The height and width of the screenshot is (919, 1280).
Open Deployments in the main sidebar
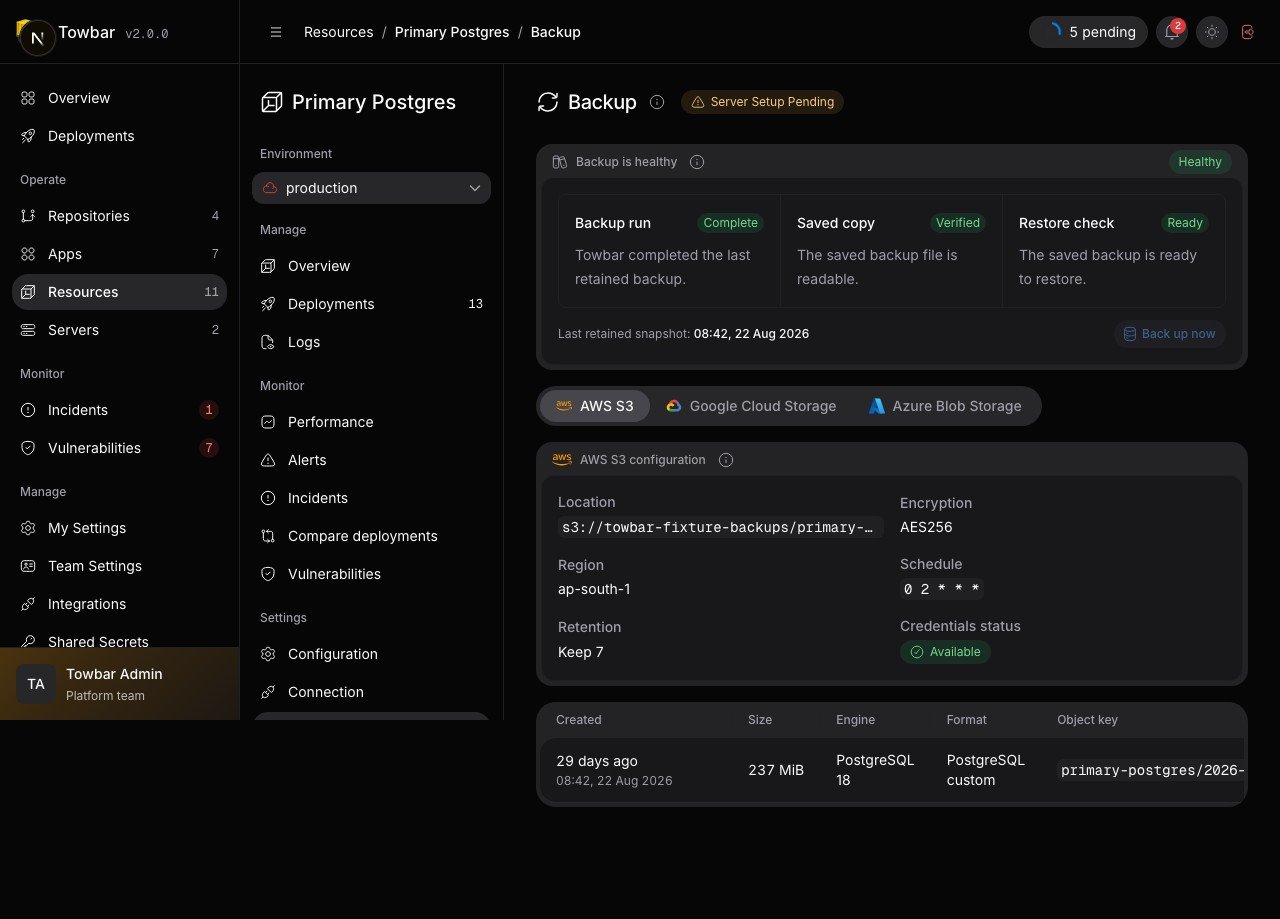(x=119, y=136)
